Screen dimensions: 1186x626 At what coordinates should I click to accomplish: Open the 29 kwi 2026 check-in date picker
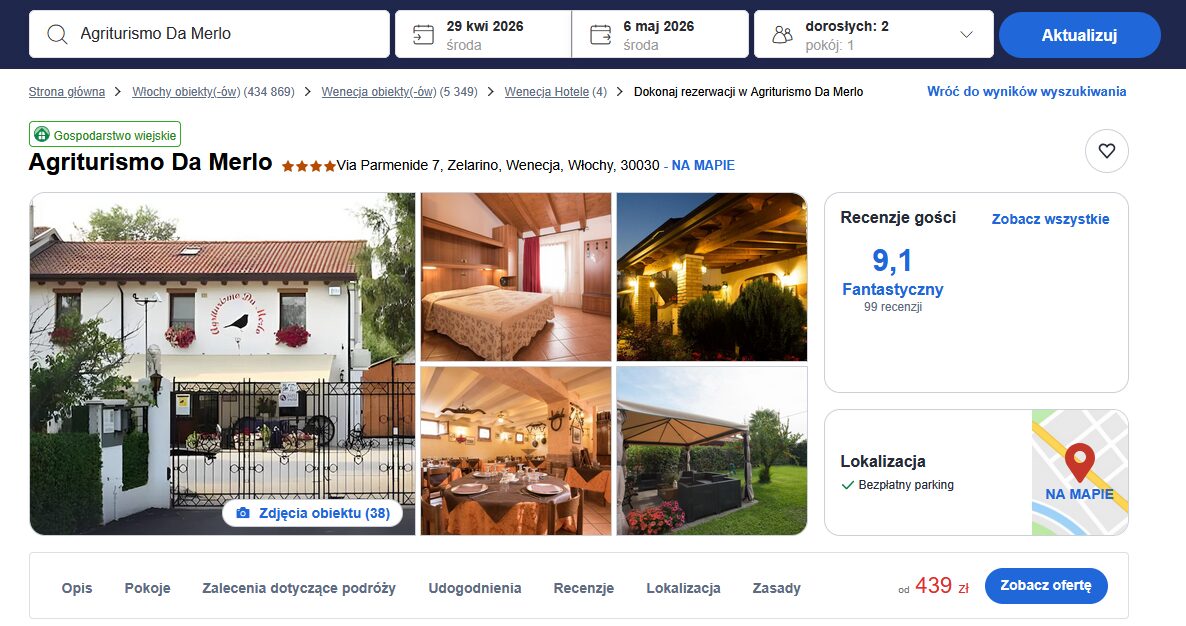click(x=483, y=34)
